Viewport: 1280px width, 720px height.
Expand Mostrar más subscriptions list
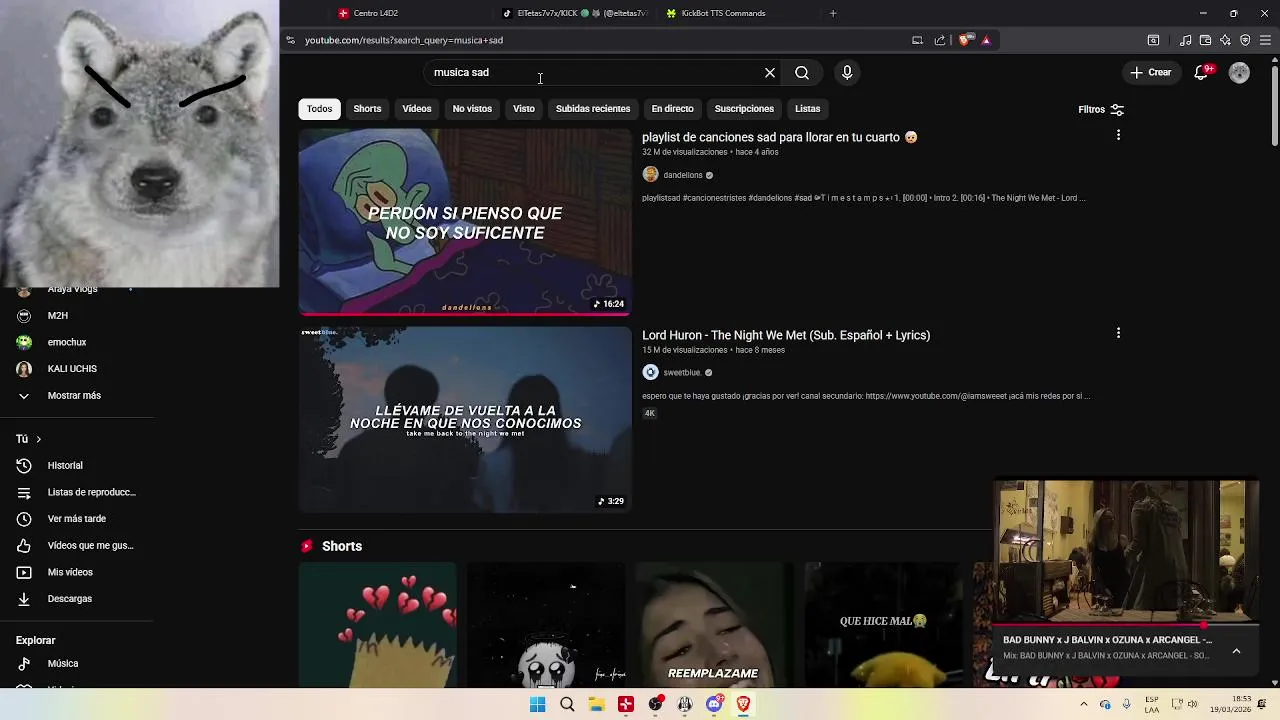(74, 395)
